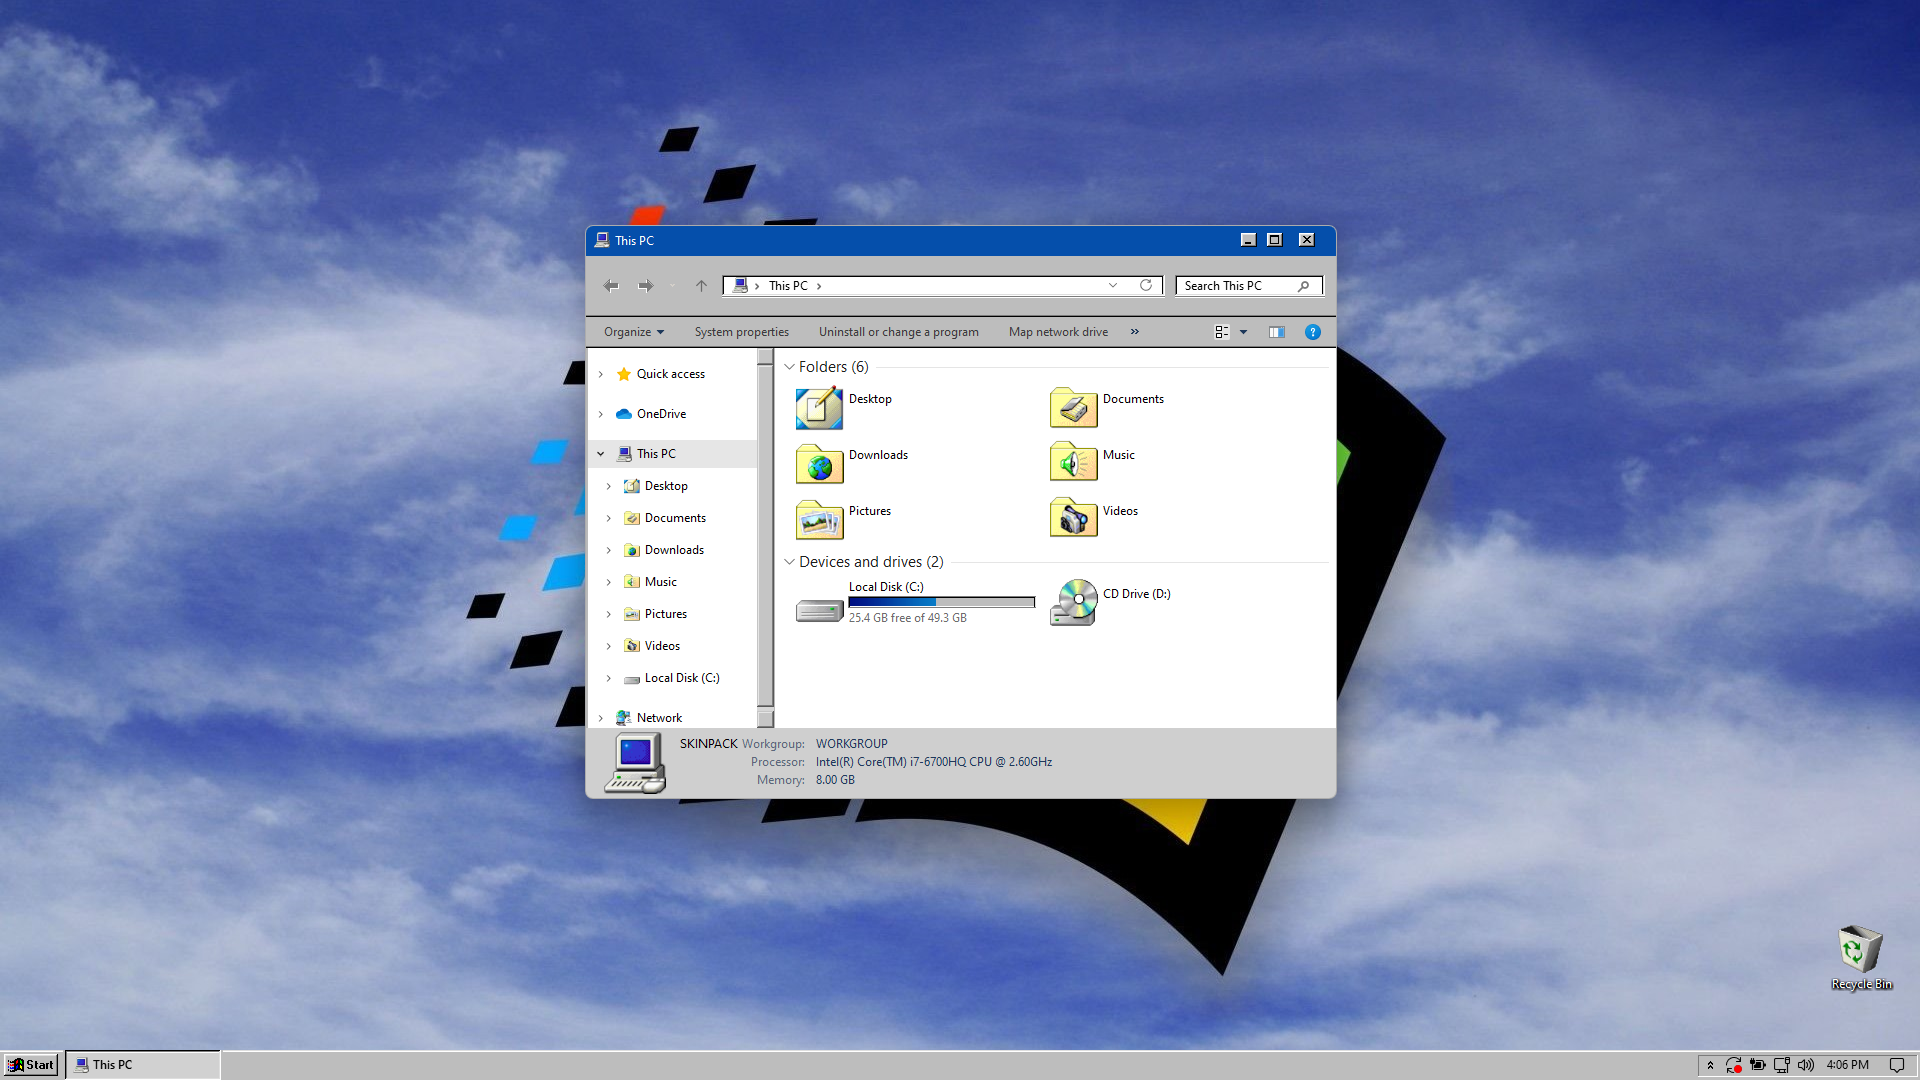Click the Uninstall or change a program button
1920x1080 pixels.
click(898, 331)
